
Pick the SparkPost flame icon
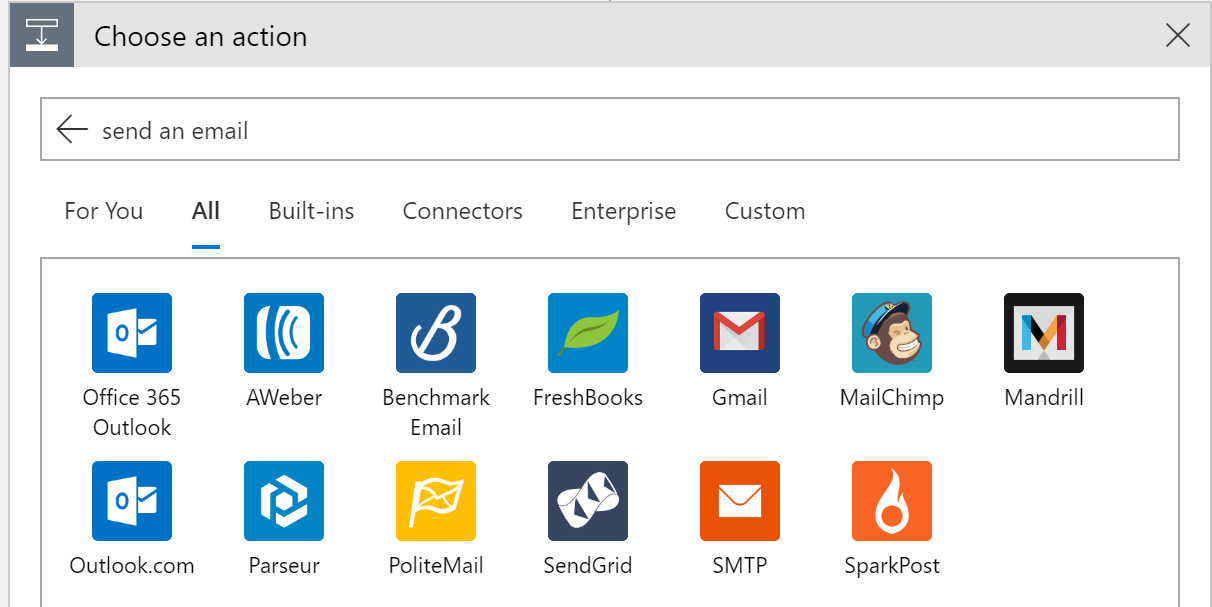click(x=892, y=501)
